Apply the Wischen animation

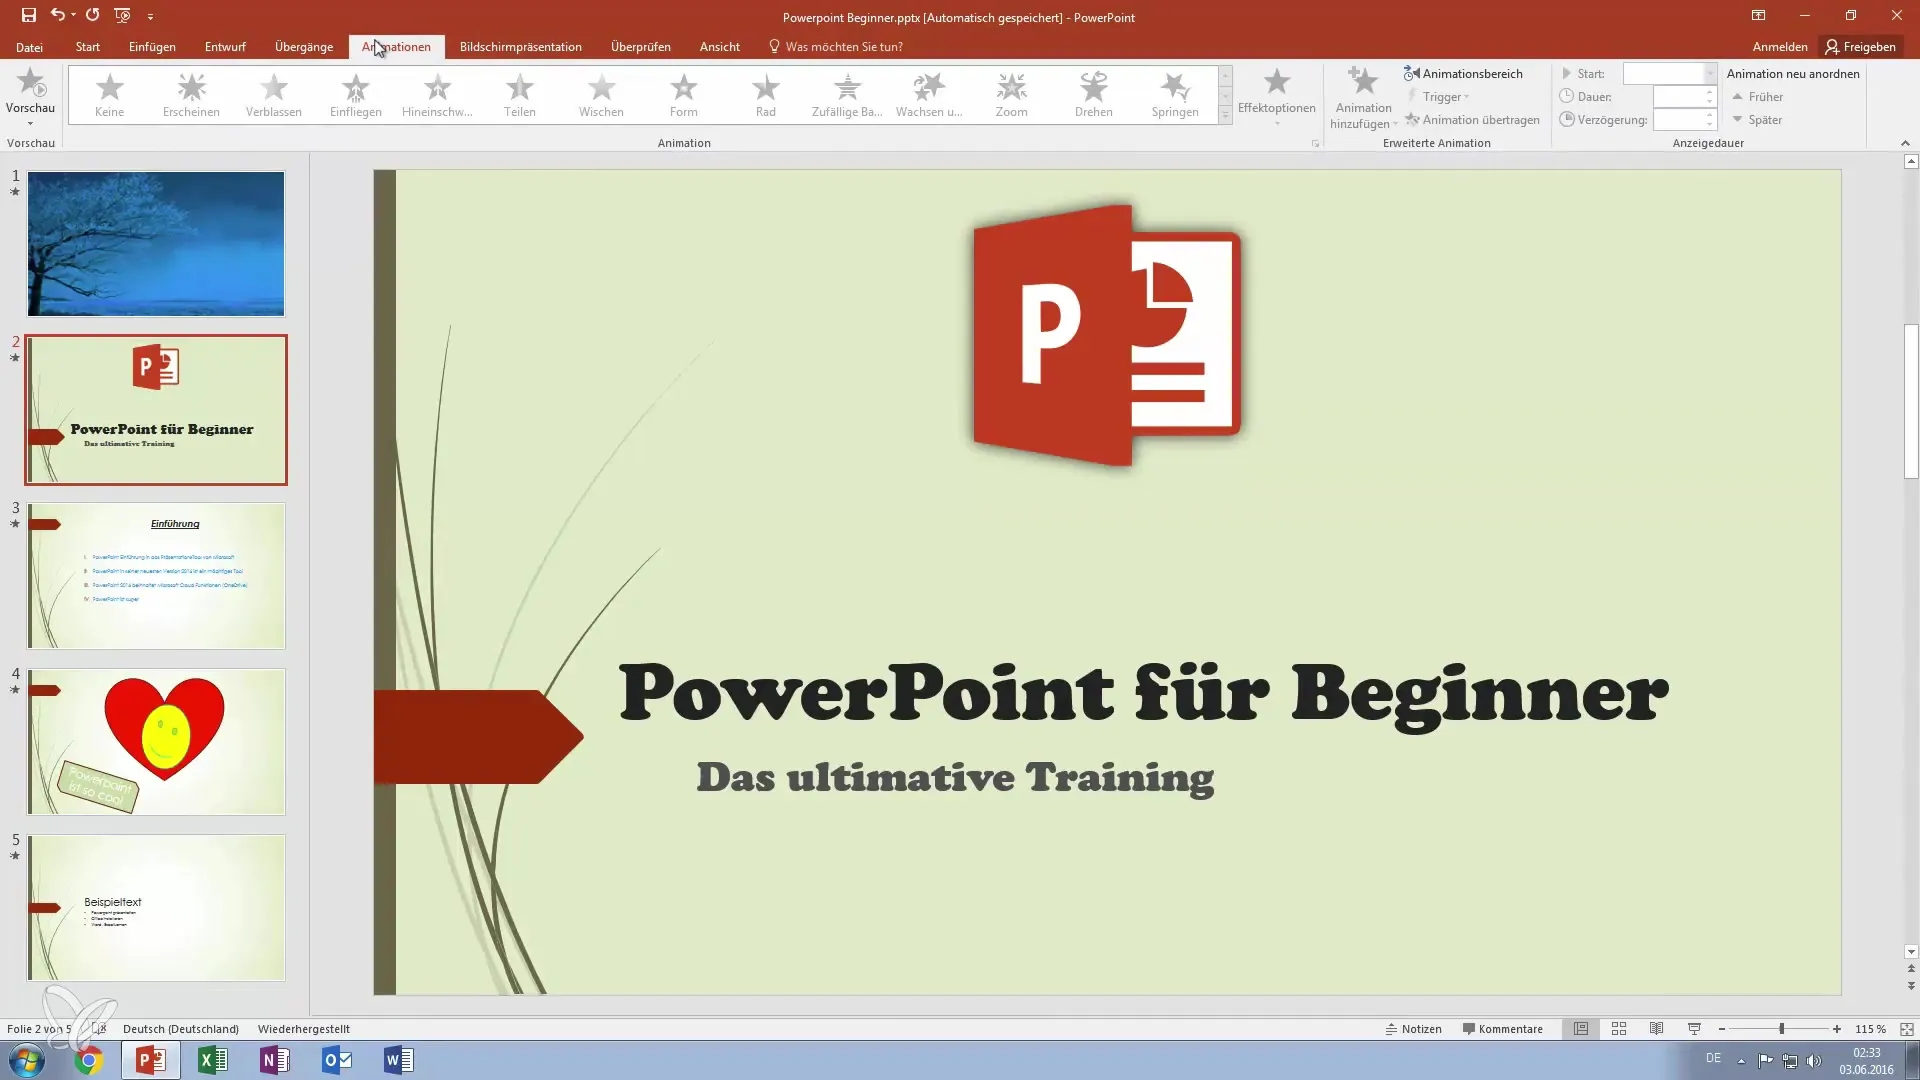coord(601,95)
